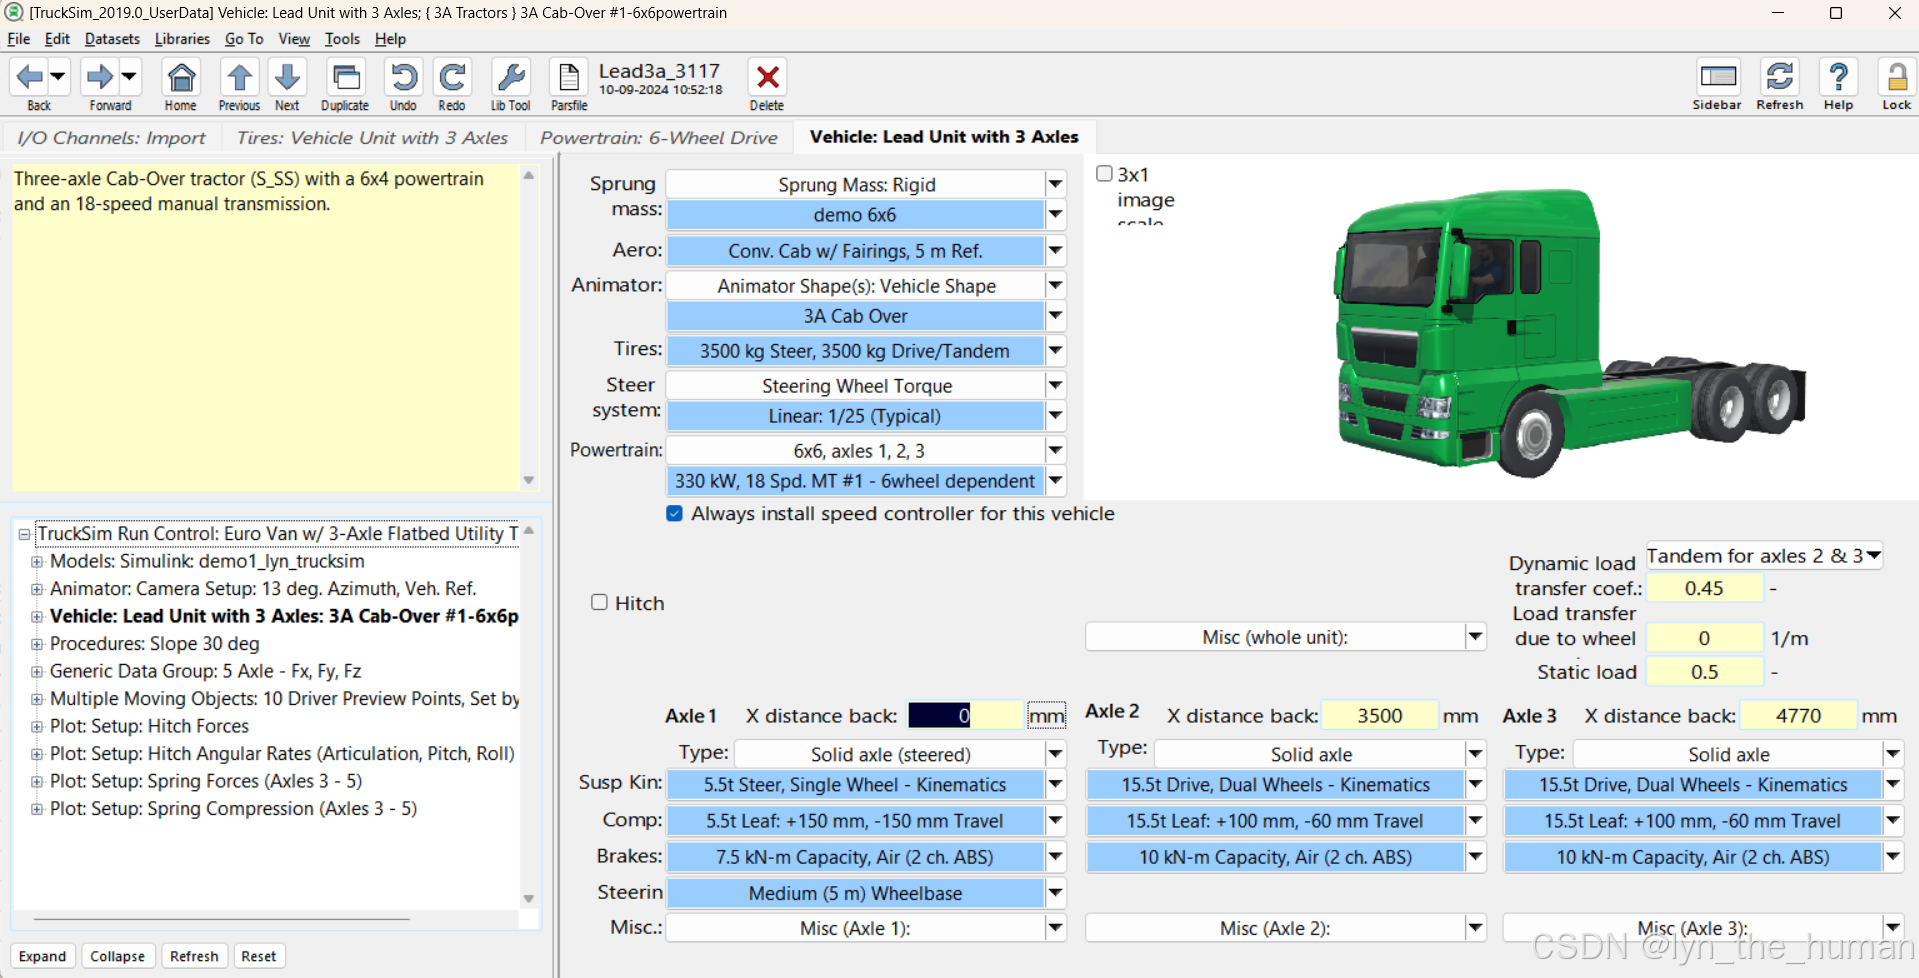Switch to Tires: Vehicle Unit with 3 Axles tab
Viewport: 1919px width, 978px height.
373,137
